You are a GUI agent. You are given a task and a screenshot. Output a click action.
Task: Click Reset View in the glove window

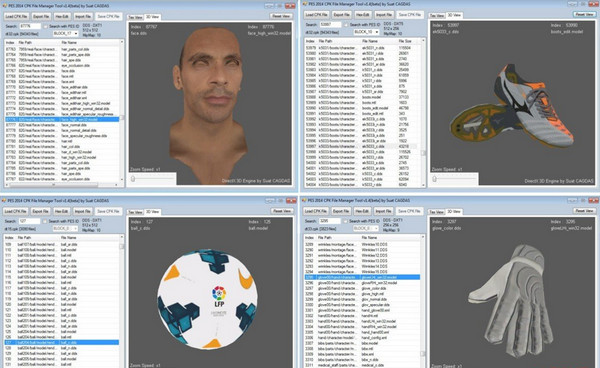[584, 211]
